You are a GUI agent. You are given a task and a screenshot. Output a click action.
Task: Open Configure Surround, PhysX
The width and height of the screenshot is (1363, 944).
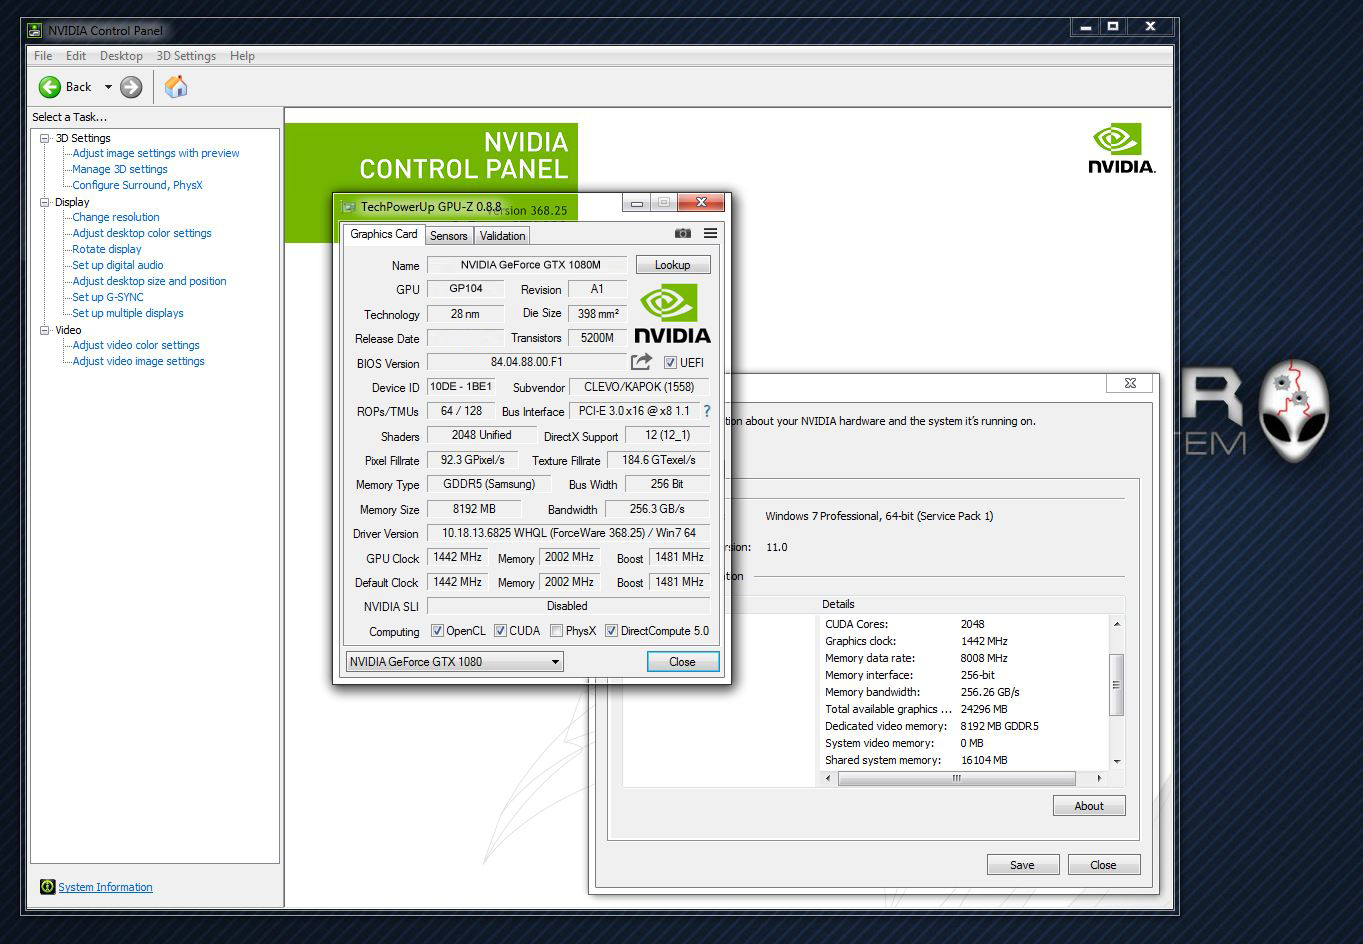pyautogui.click(x=137, y=185)
